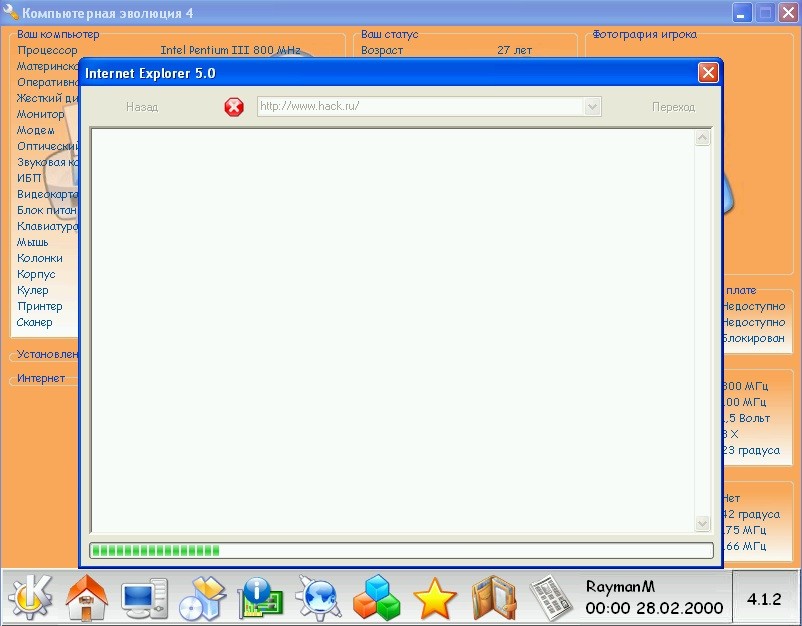Select the Модем row in main window

coord(35,130)
